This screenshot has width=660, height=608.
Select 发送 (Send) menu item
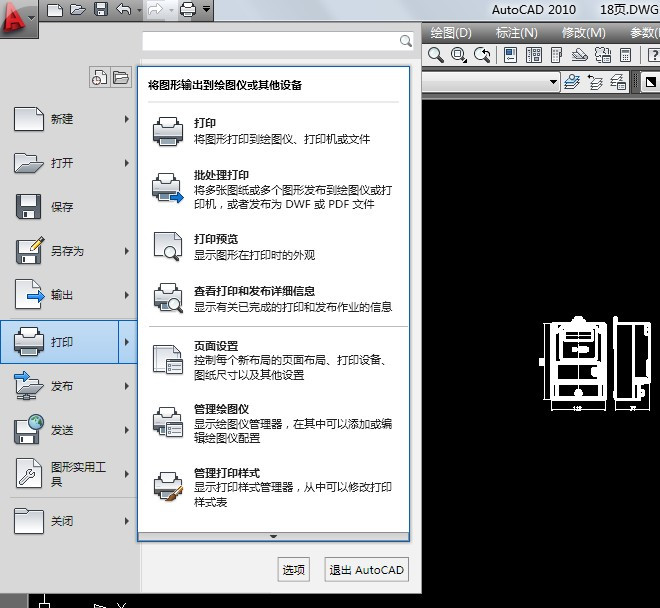pos(69,430)
